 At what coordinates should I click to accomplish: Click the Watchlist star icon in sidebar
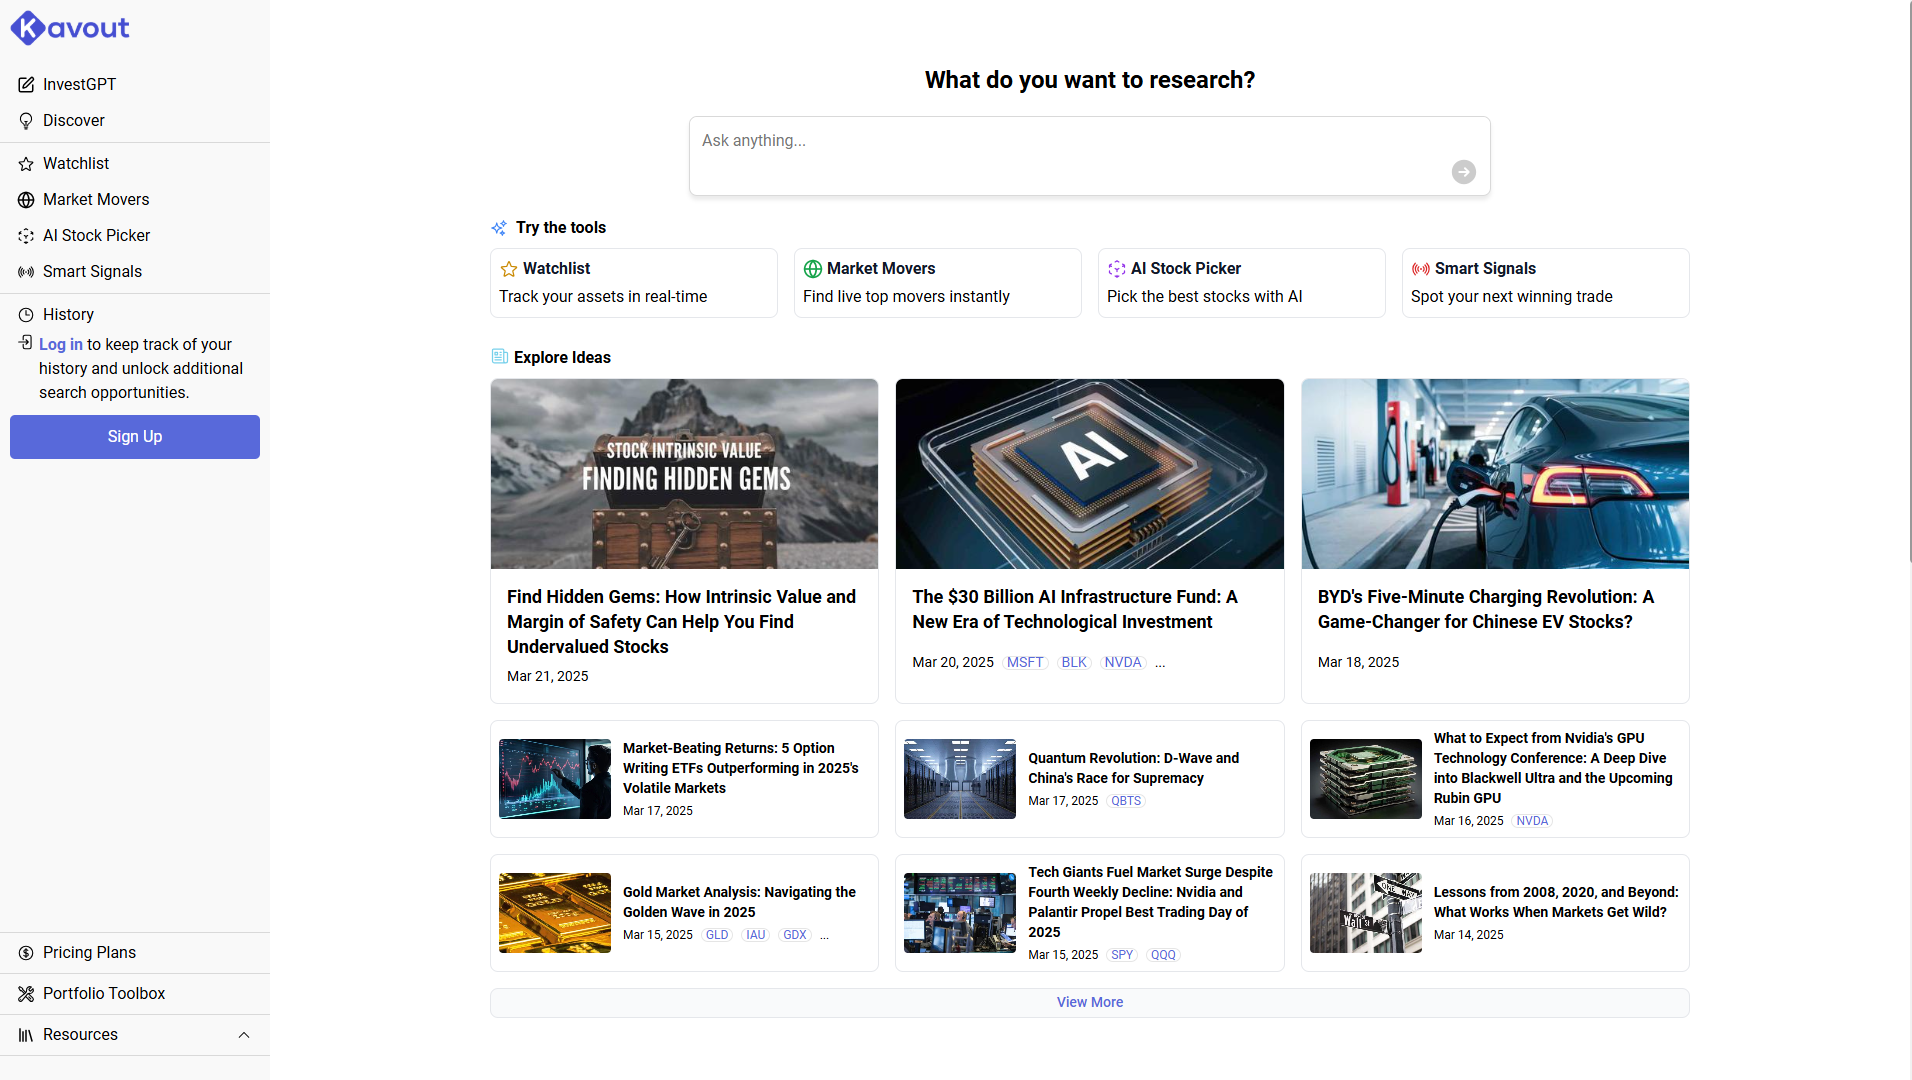(26, 164)
